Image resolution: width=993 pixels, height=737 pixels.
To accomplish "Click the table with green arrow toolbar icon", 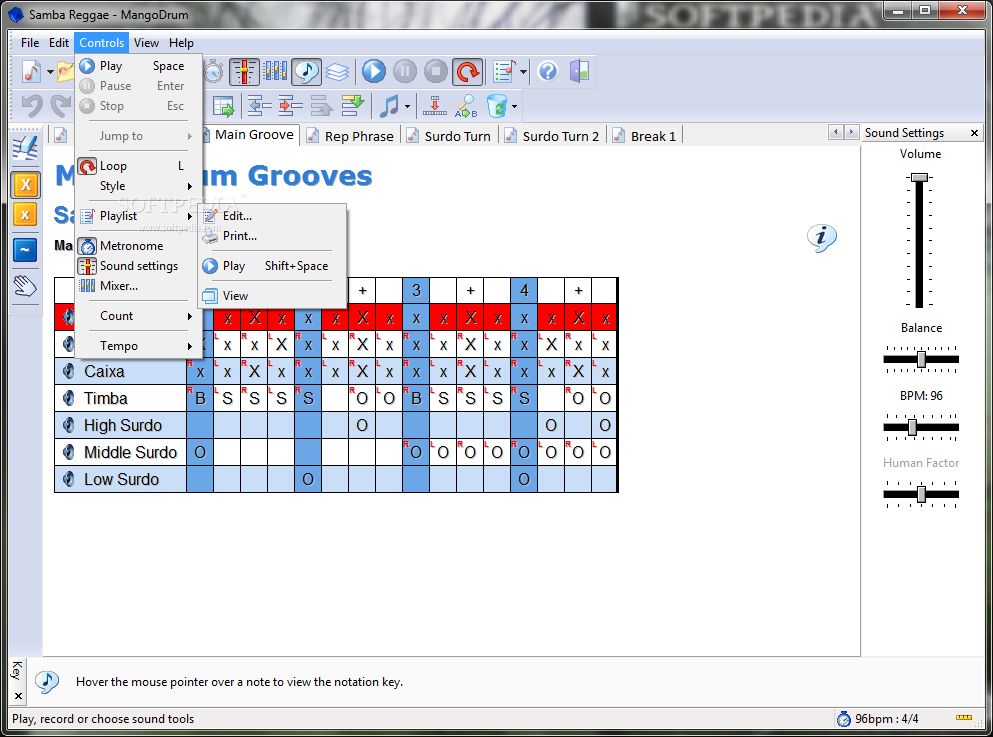I will (x=224, y=106).
